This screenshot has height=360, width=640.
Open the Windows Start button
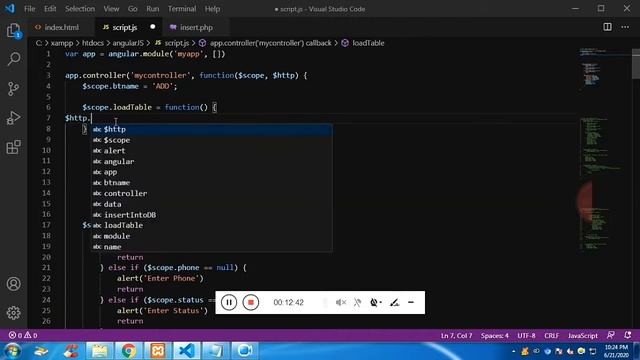pyautogui.click(x=11, y=351)
